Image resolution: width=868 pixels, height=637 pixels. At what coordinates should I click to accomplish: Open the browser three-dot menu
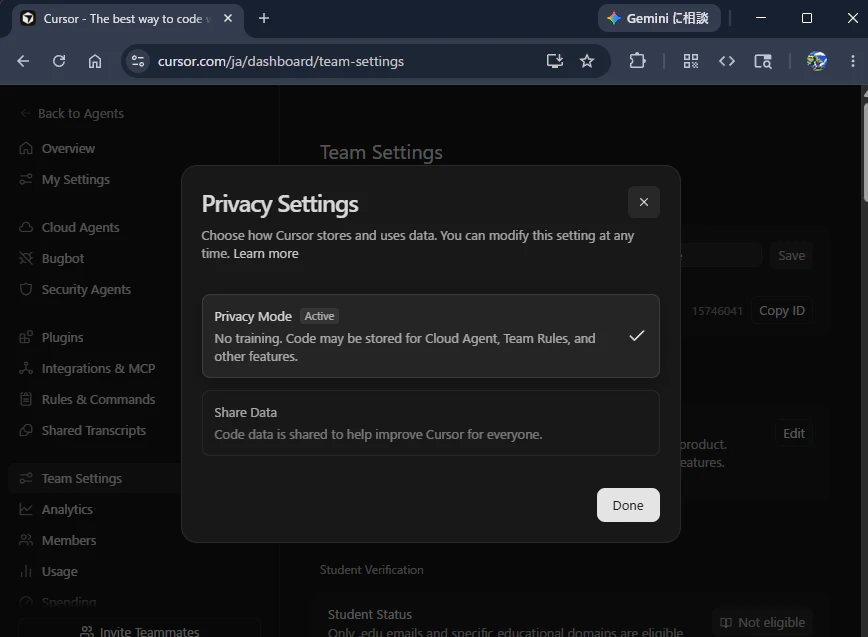click(x=852, y=61)
